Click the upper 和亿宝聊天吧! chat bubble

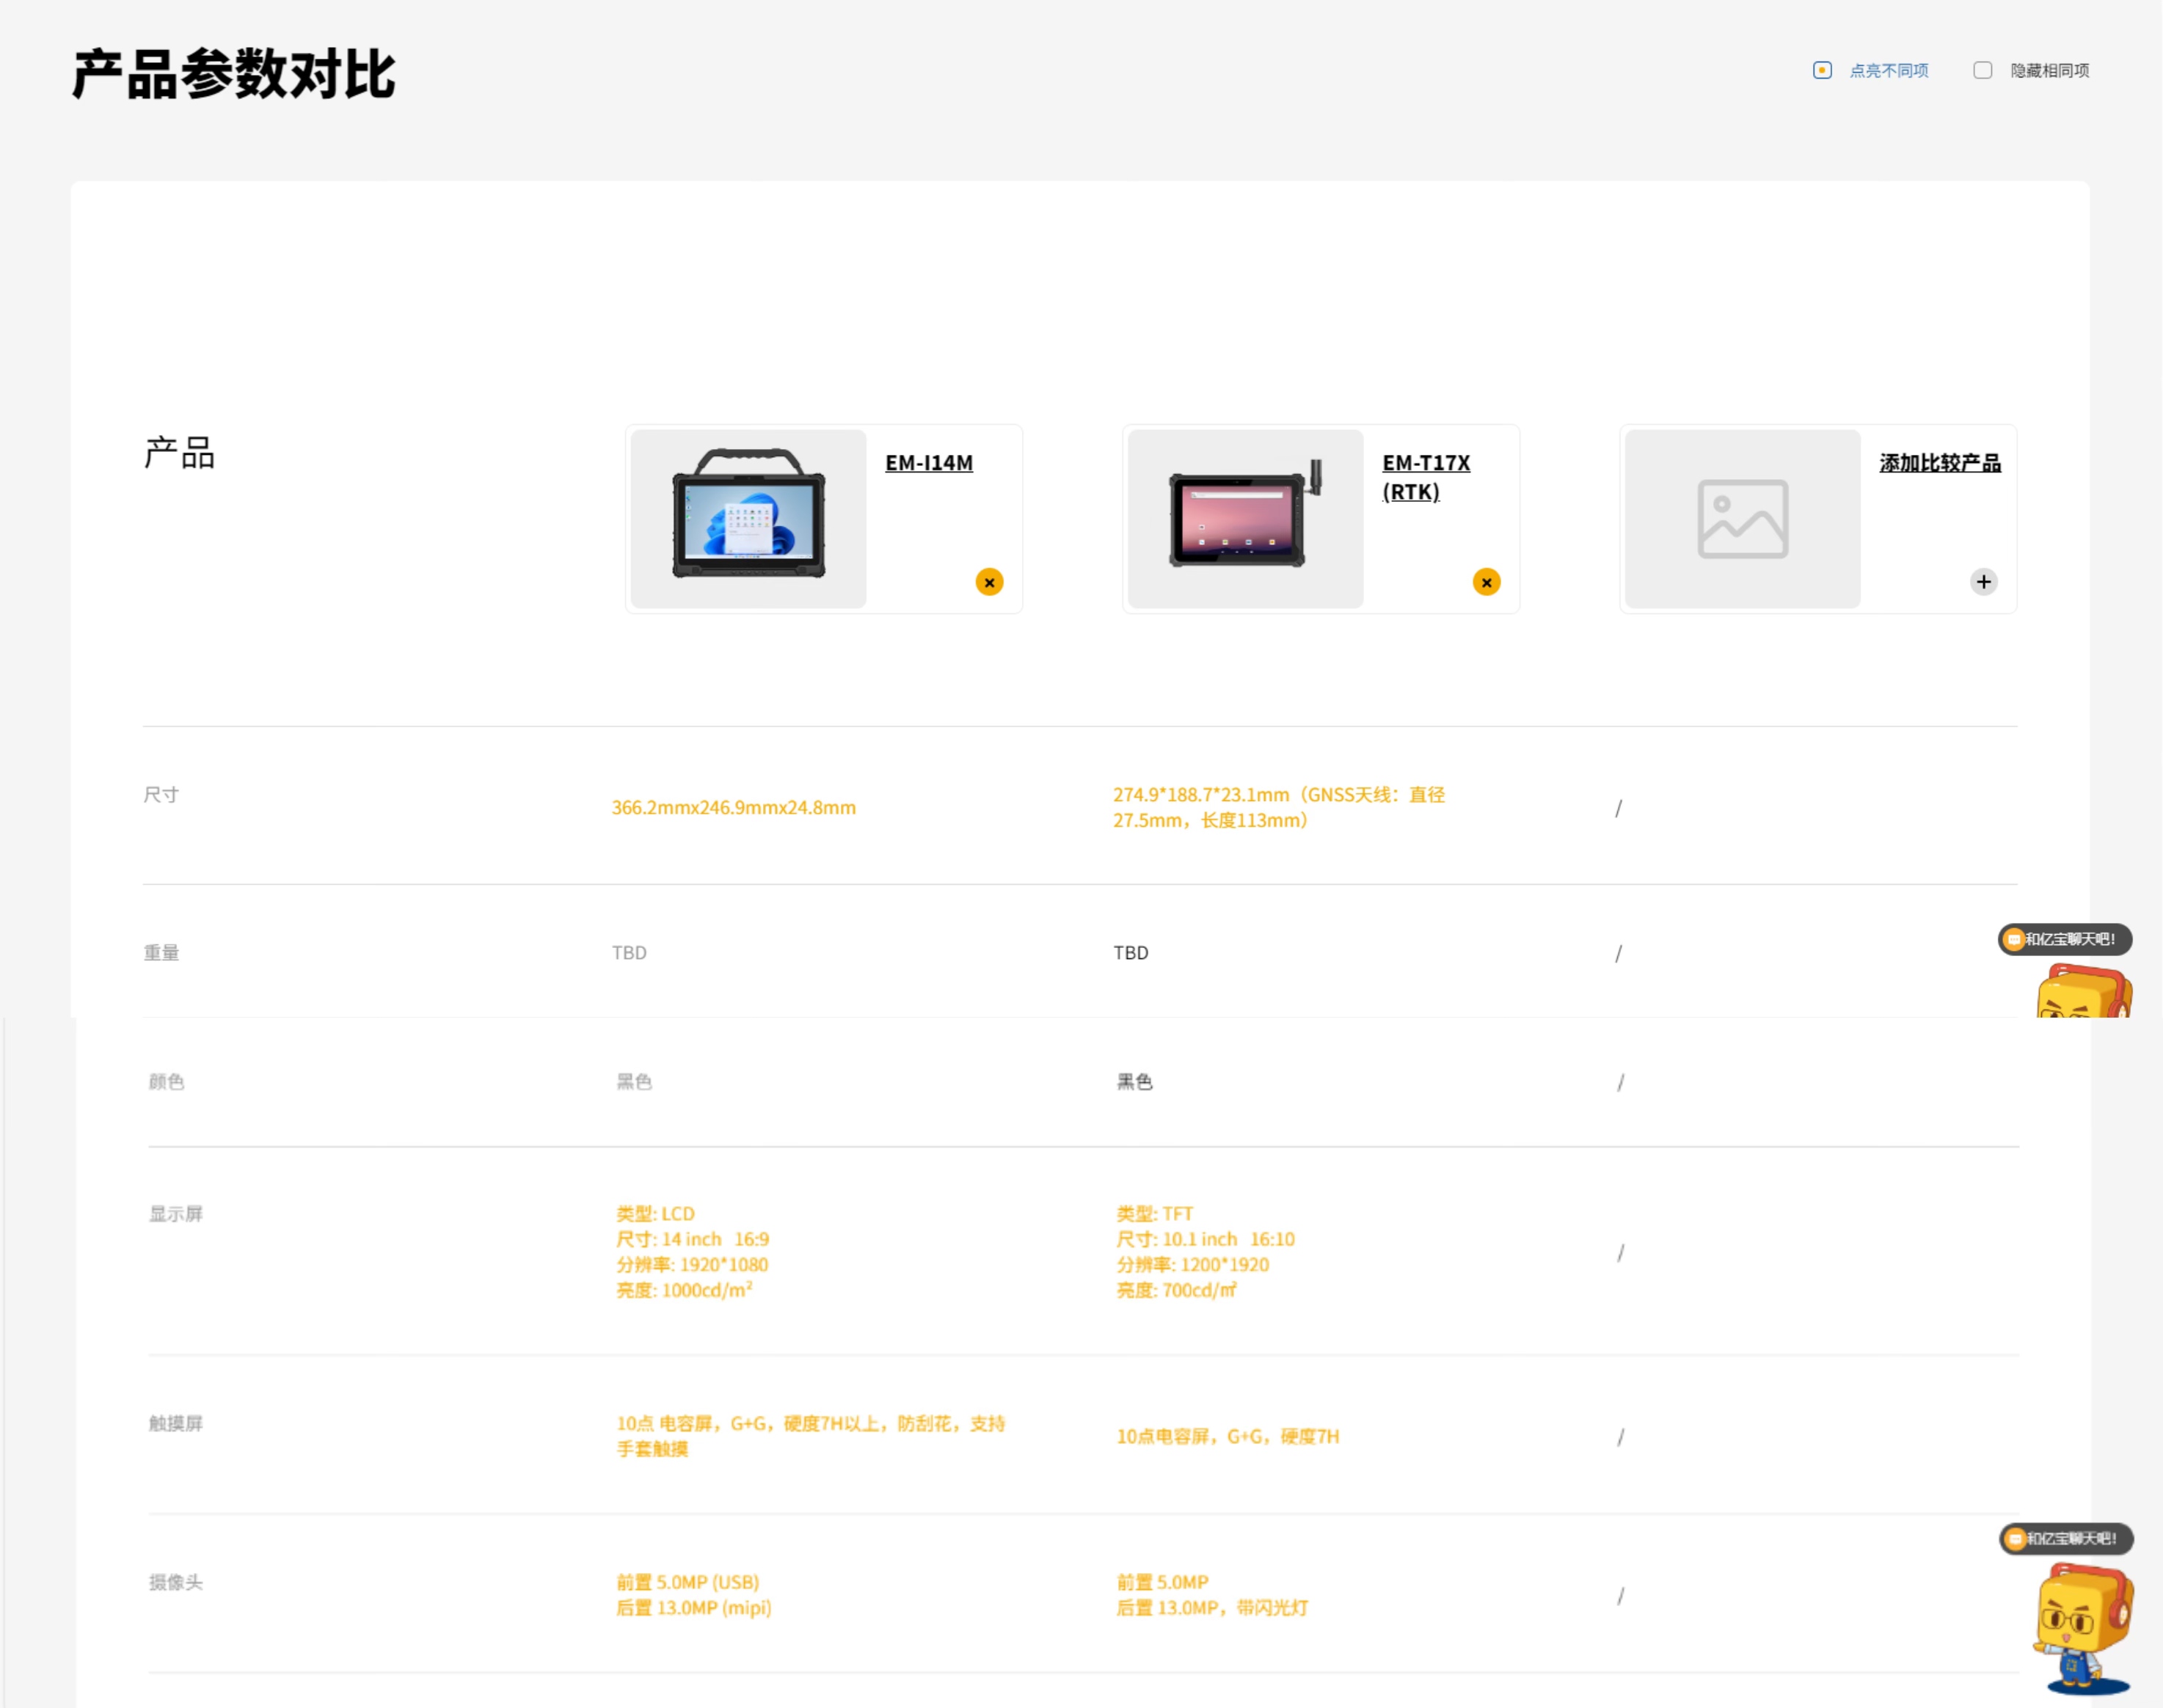pyautogui.click(x=2065, y=940)
